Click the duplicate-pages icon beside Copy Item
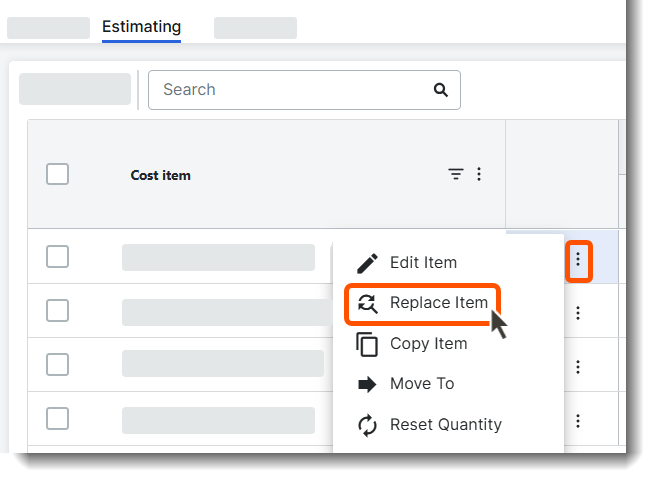 pos(367,344)
